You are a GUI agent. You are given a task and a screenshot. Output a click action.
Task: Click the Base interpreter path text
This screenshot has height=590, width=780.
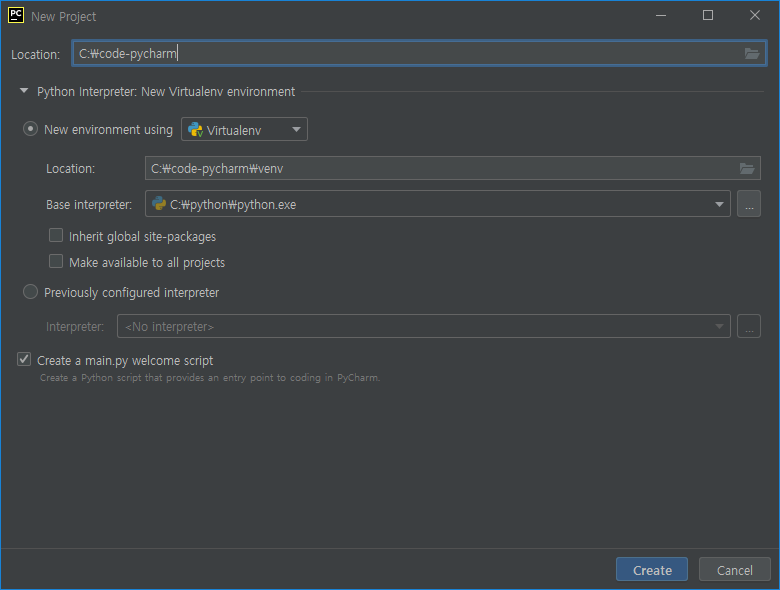[233, 204]
